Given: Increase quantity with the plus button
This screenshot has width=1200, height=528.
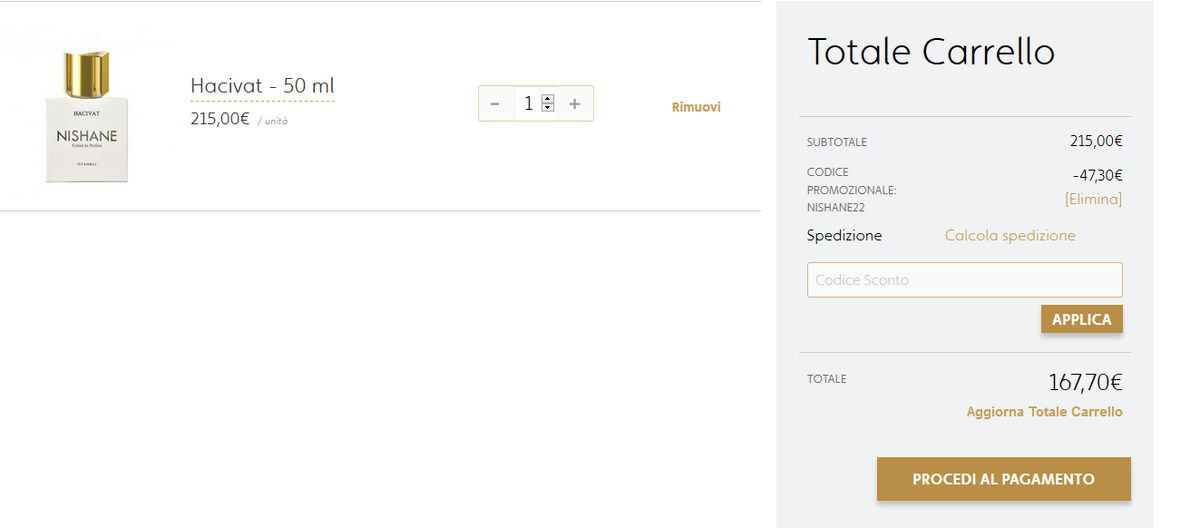Looking at the screenshot, I should (x=575, y=104).
